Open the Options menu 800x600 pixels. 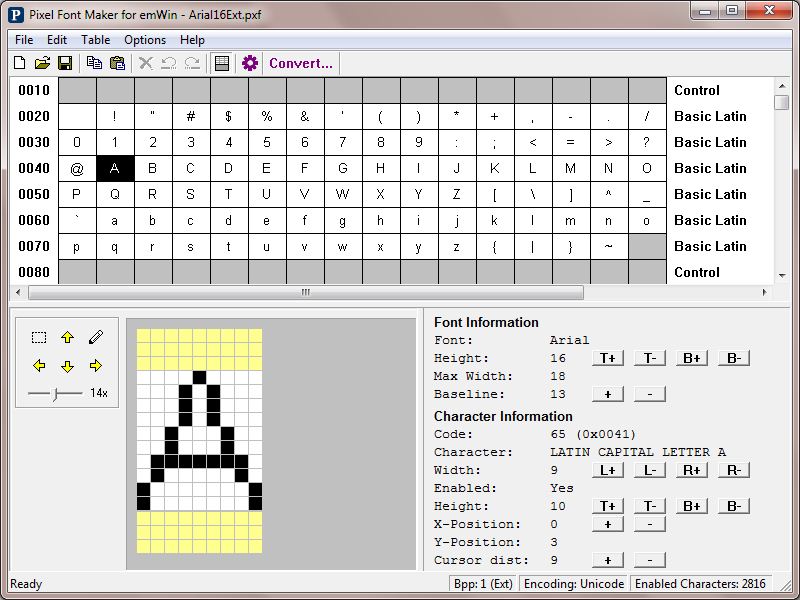145,40
